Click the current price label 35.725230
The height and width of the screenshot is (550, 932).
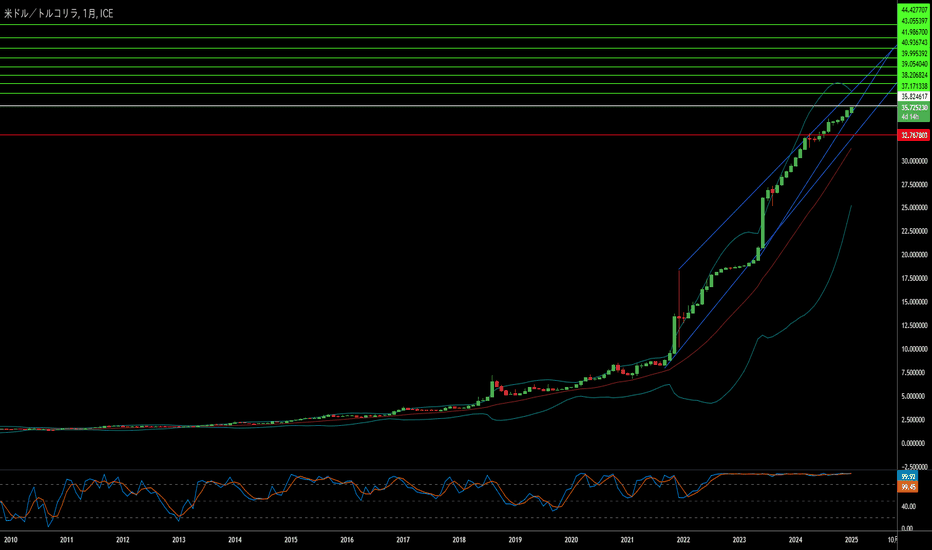click(x=914, y=108)
